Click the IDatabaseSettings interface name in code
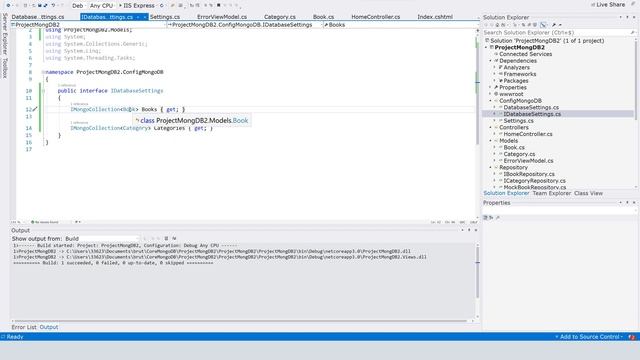Image resolution: width=640 pixels, height=360 pixels. pyautogui.click(x=137, y=91)
